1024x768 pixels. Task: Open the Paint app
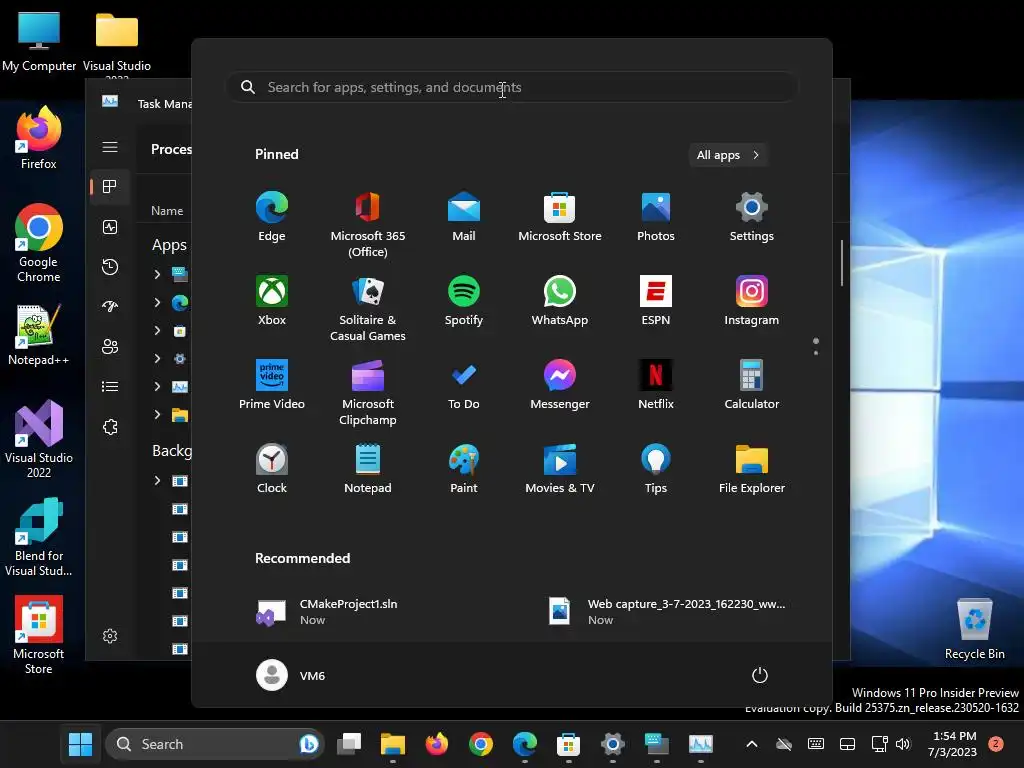pyautogui.click(x=464, y=468)
